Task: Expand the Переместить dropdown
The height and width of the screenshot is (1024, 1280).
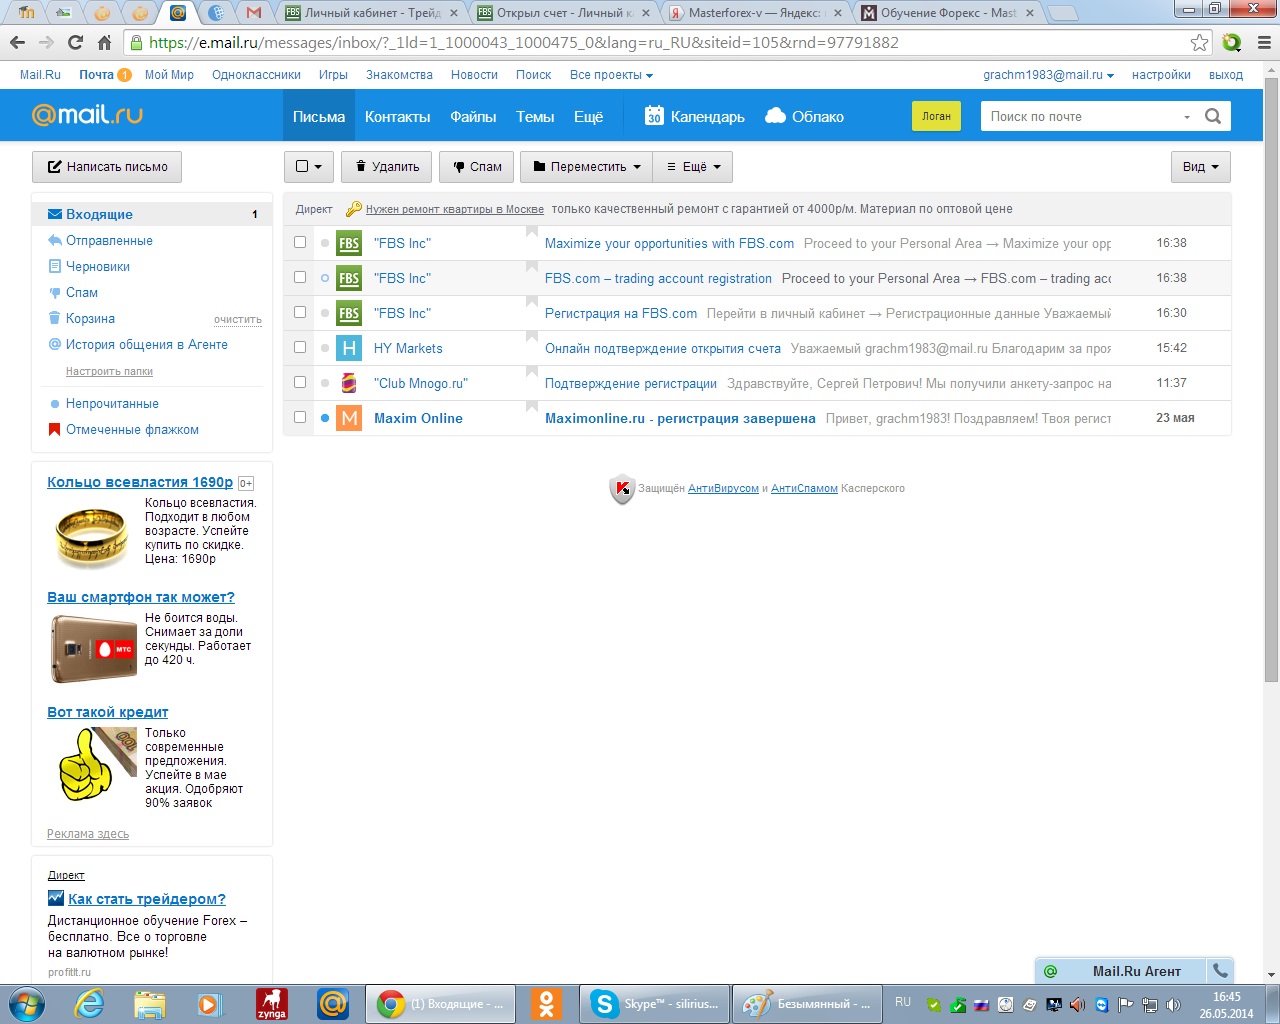Action: pos(586,166)
